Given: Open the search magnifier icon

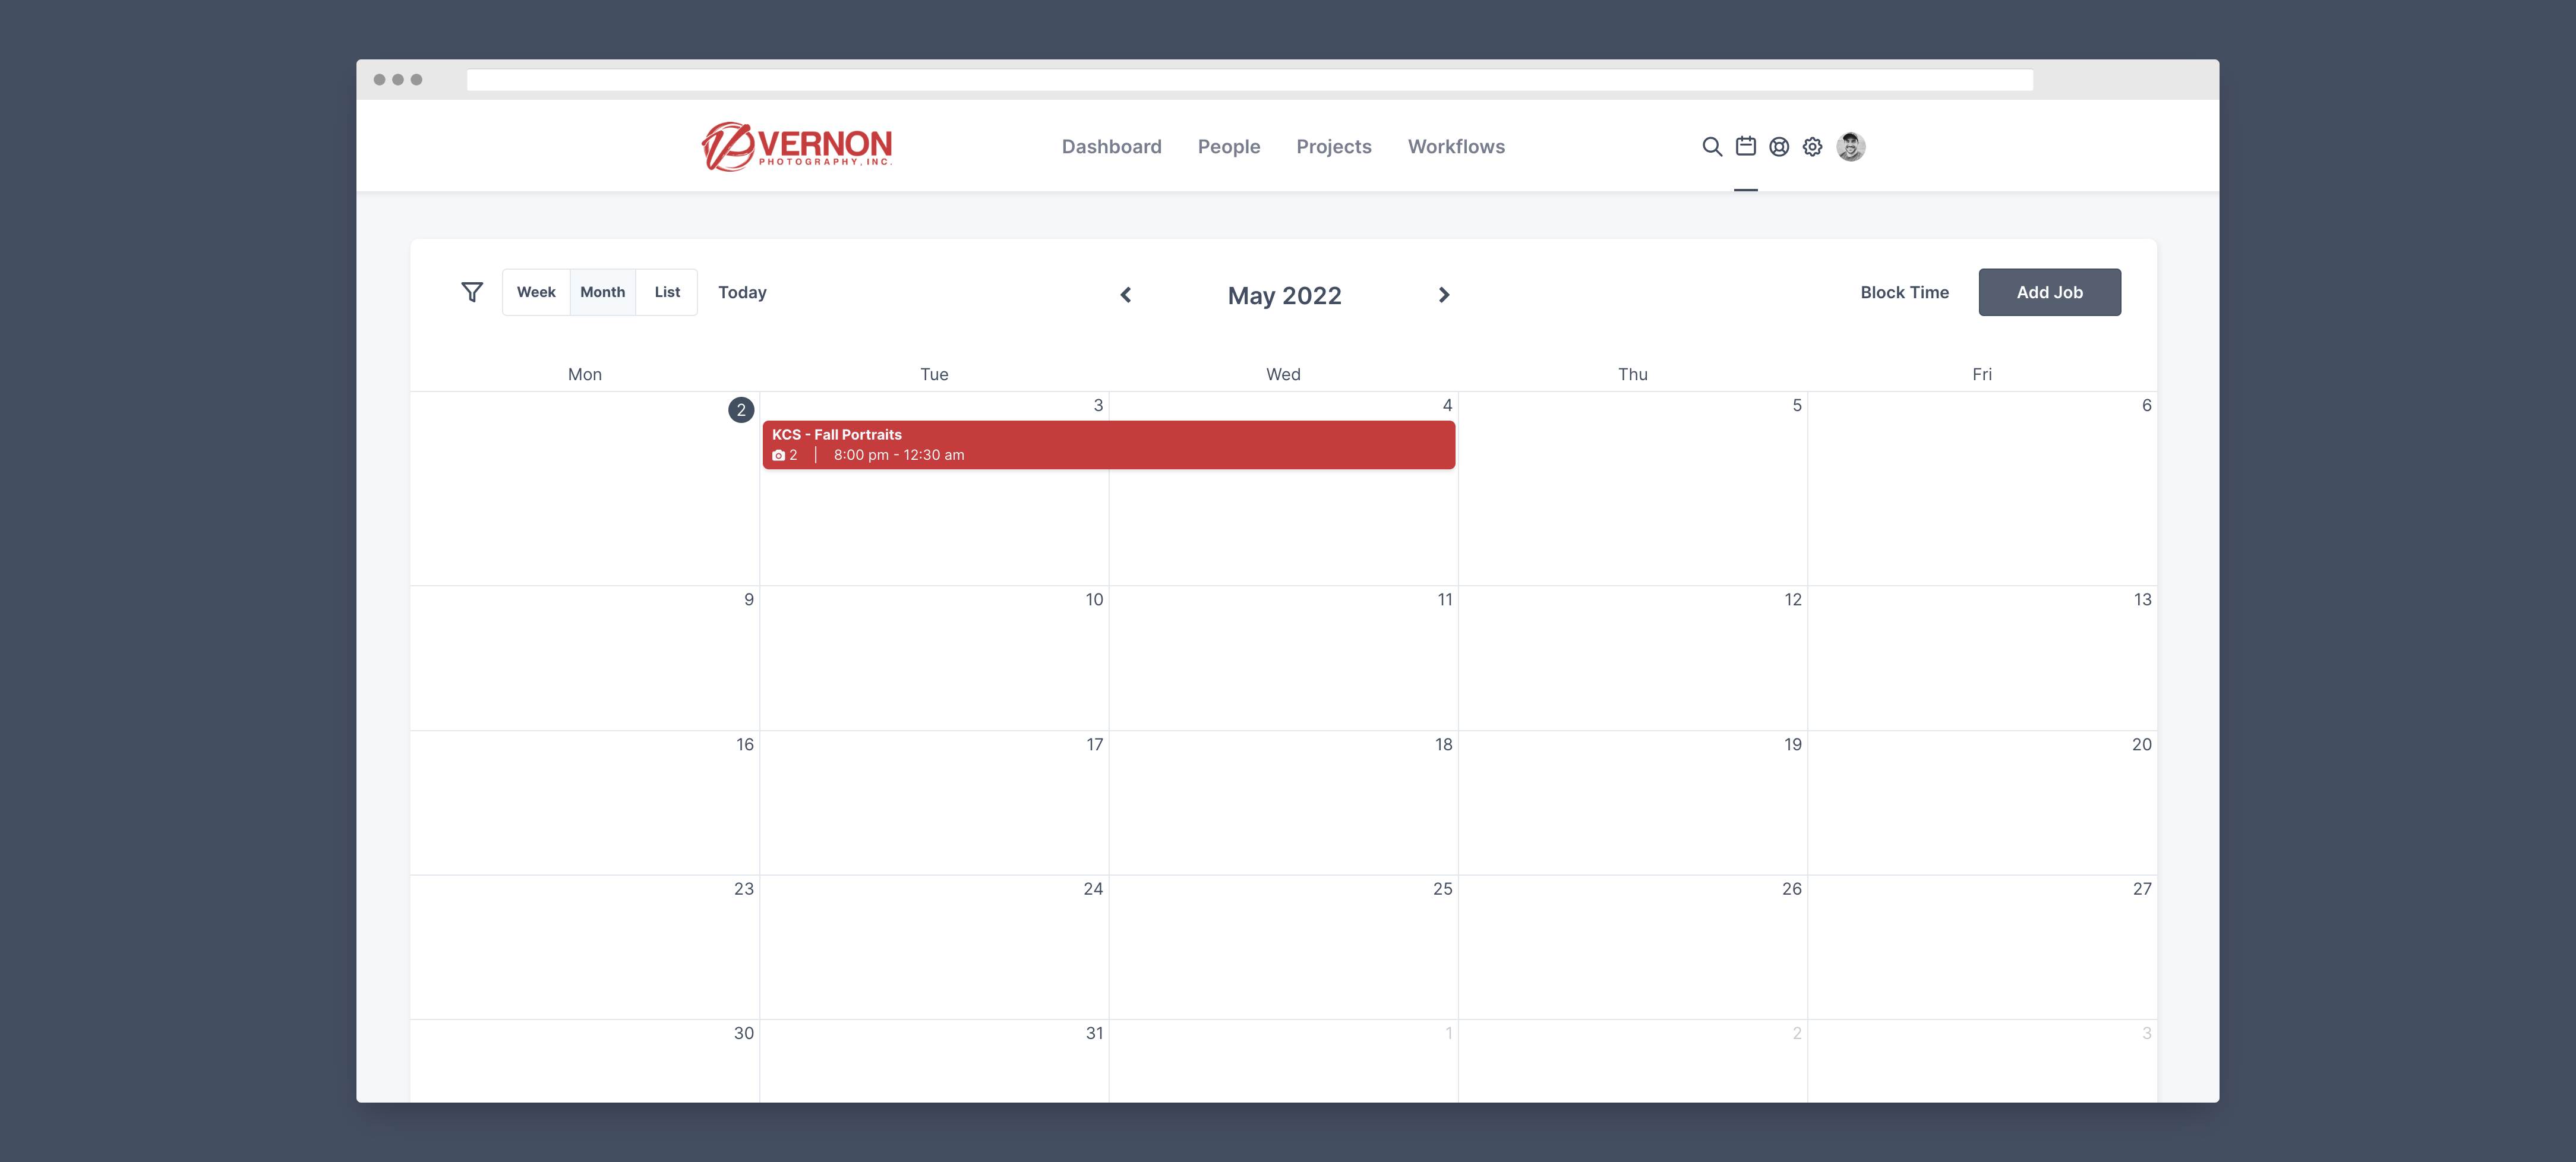Looking at the screenshot, I should coord(1711,147).
